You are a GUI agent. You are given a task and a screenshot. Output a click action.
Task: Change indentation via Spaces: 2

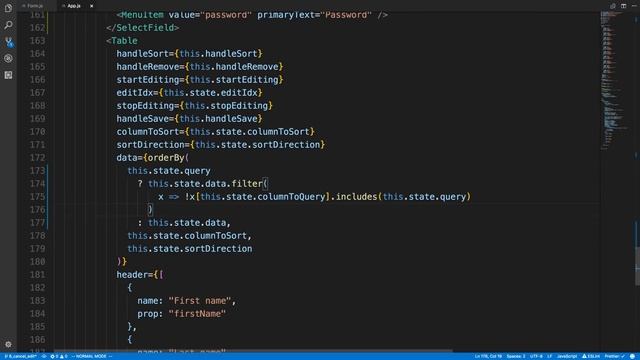pyautogui.click(x=516, y=356)
